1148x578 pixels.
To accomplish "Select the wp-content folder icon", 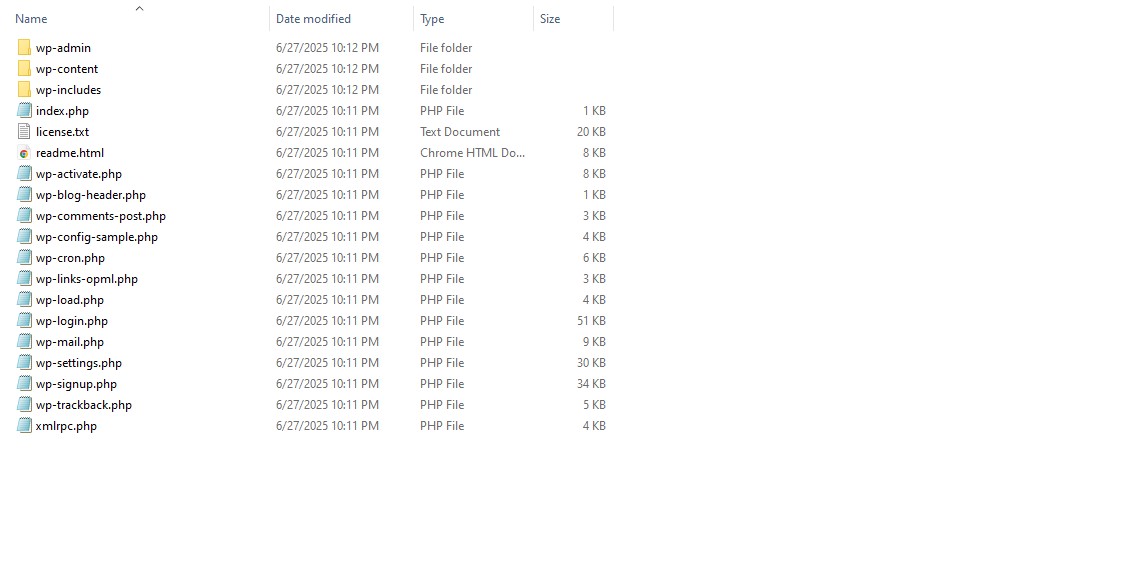I will click(24, 69).
